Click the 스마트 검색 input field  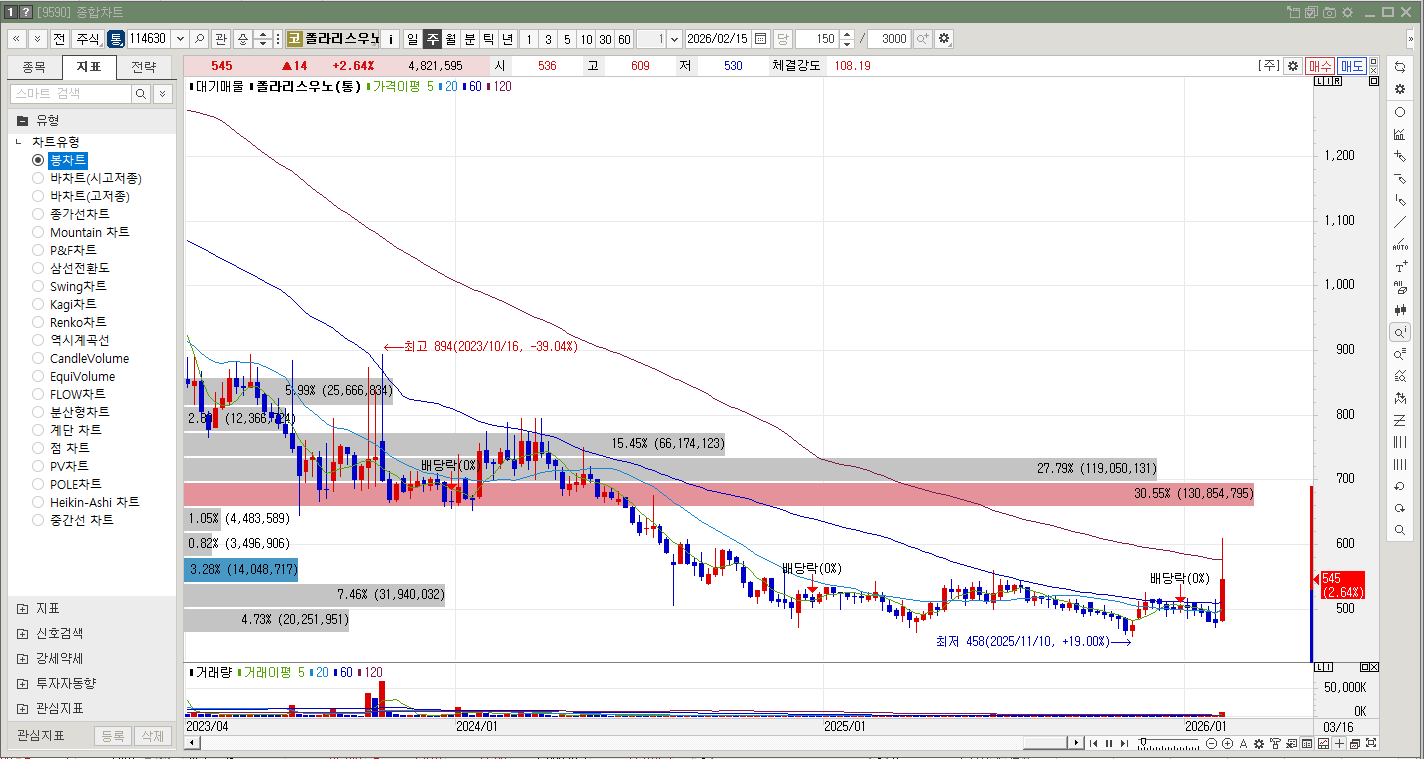click(x=70, y=93)
